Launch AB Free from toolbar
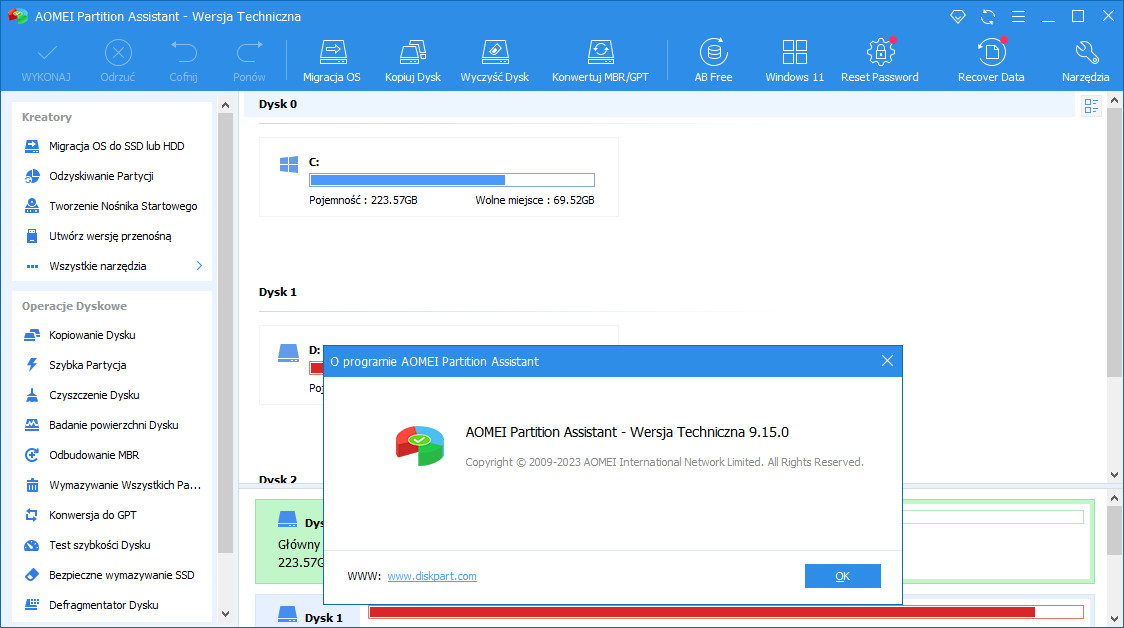This screenshot has width=1124, height=628. (x=713, y=61)
